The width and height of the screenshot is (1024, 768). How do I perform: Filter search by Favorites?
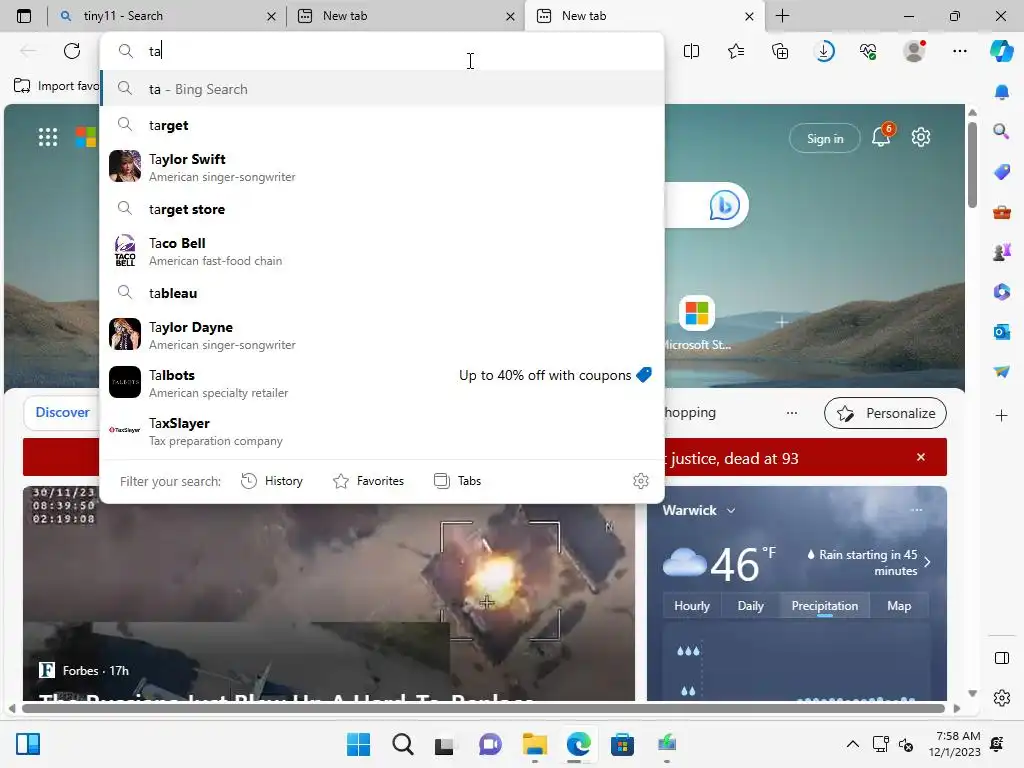[368, 481]
